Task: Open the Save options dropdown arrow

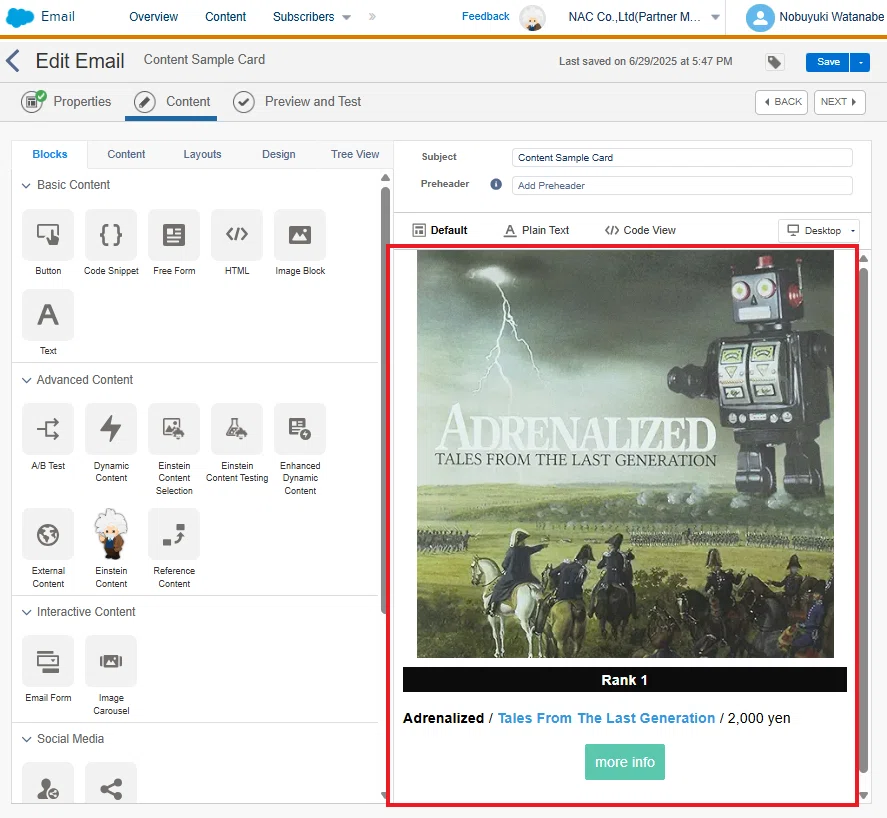Action: pos(860,62)
